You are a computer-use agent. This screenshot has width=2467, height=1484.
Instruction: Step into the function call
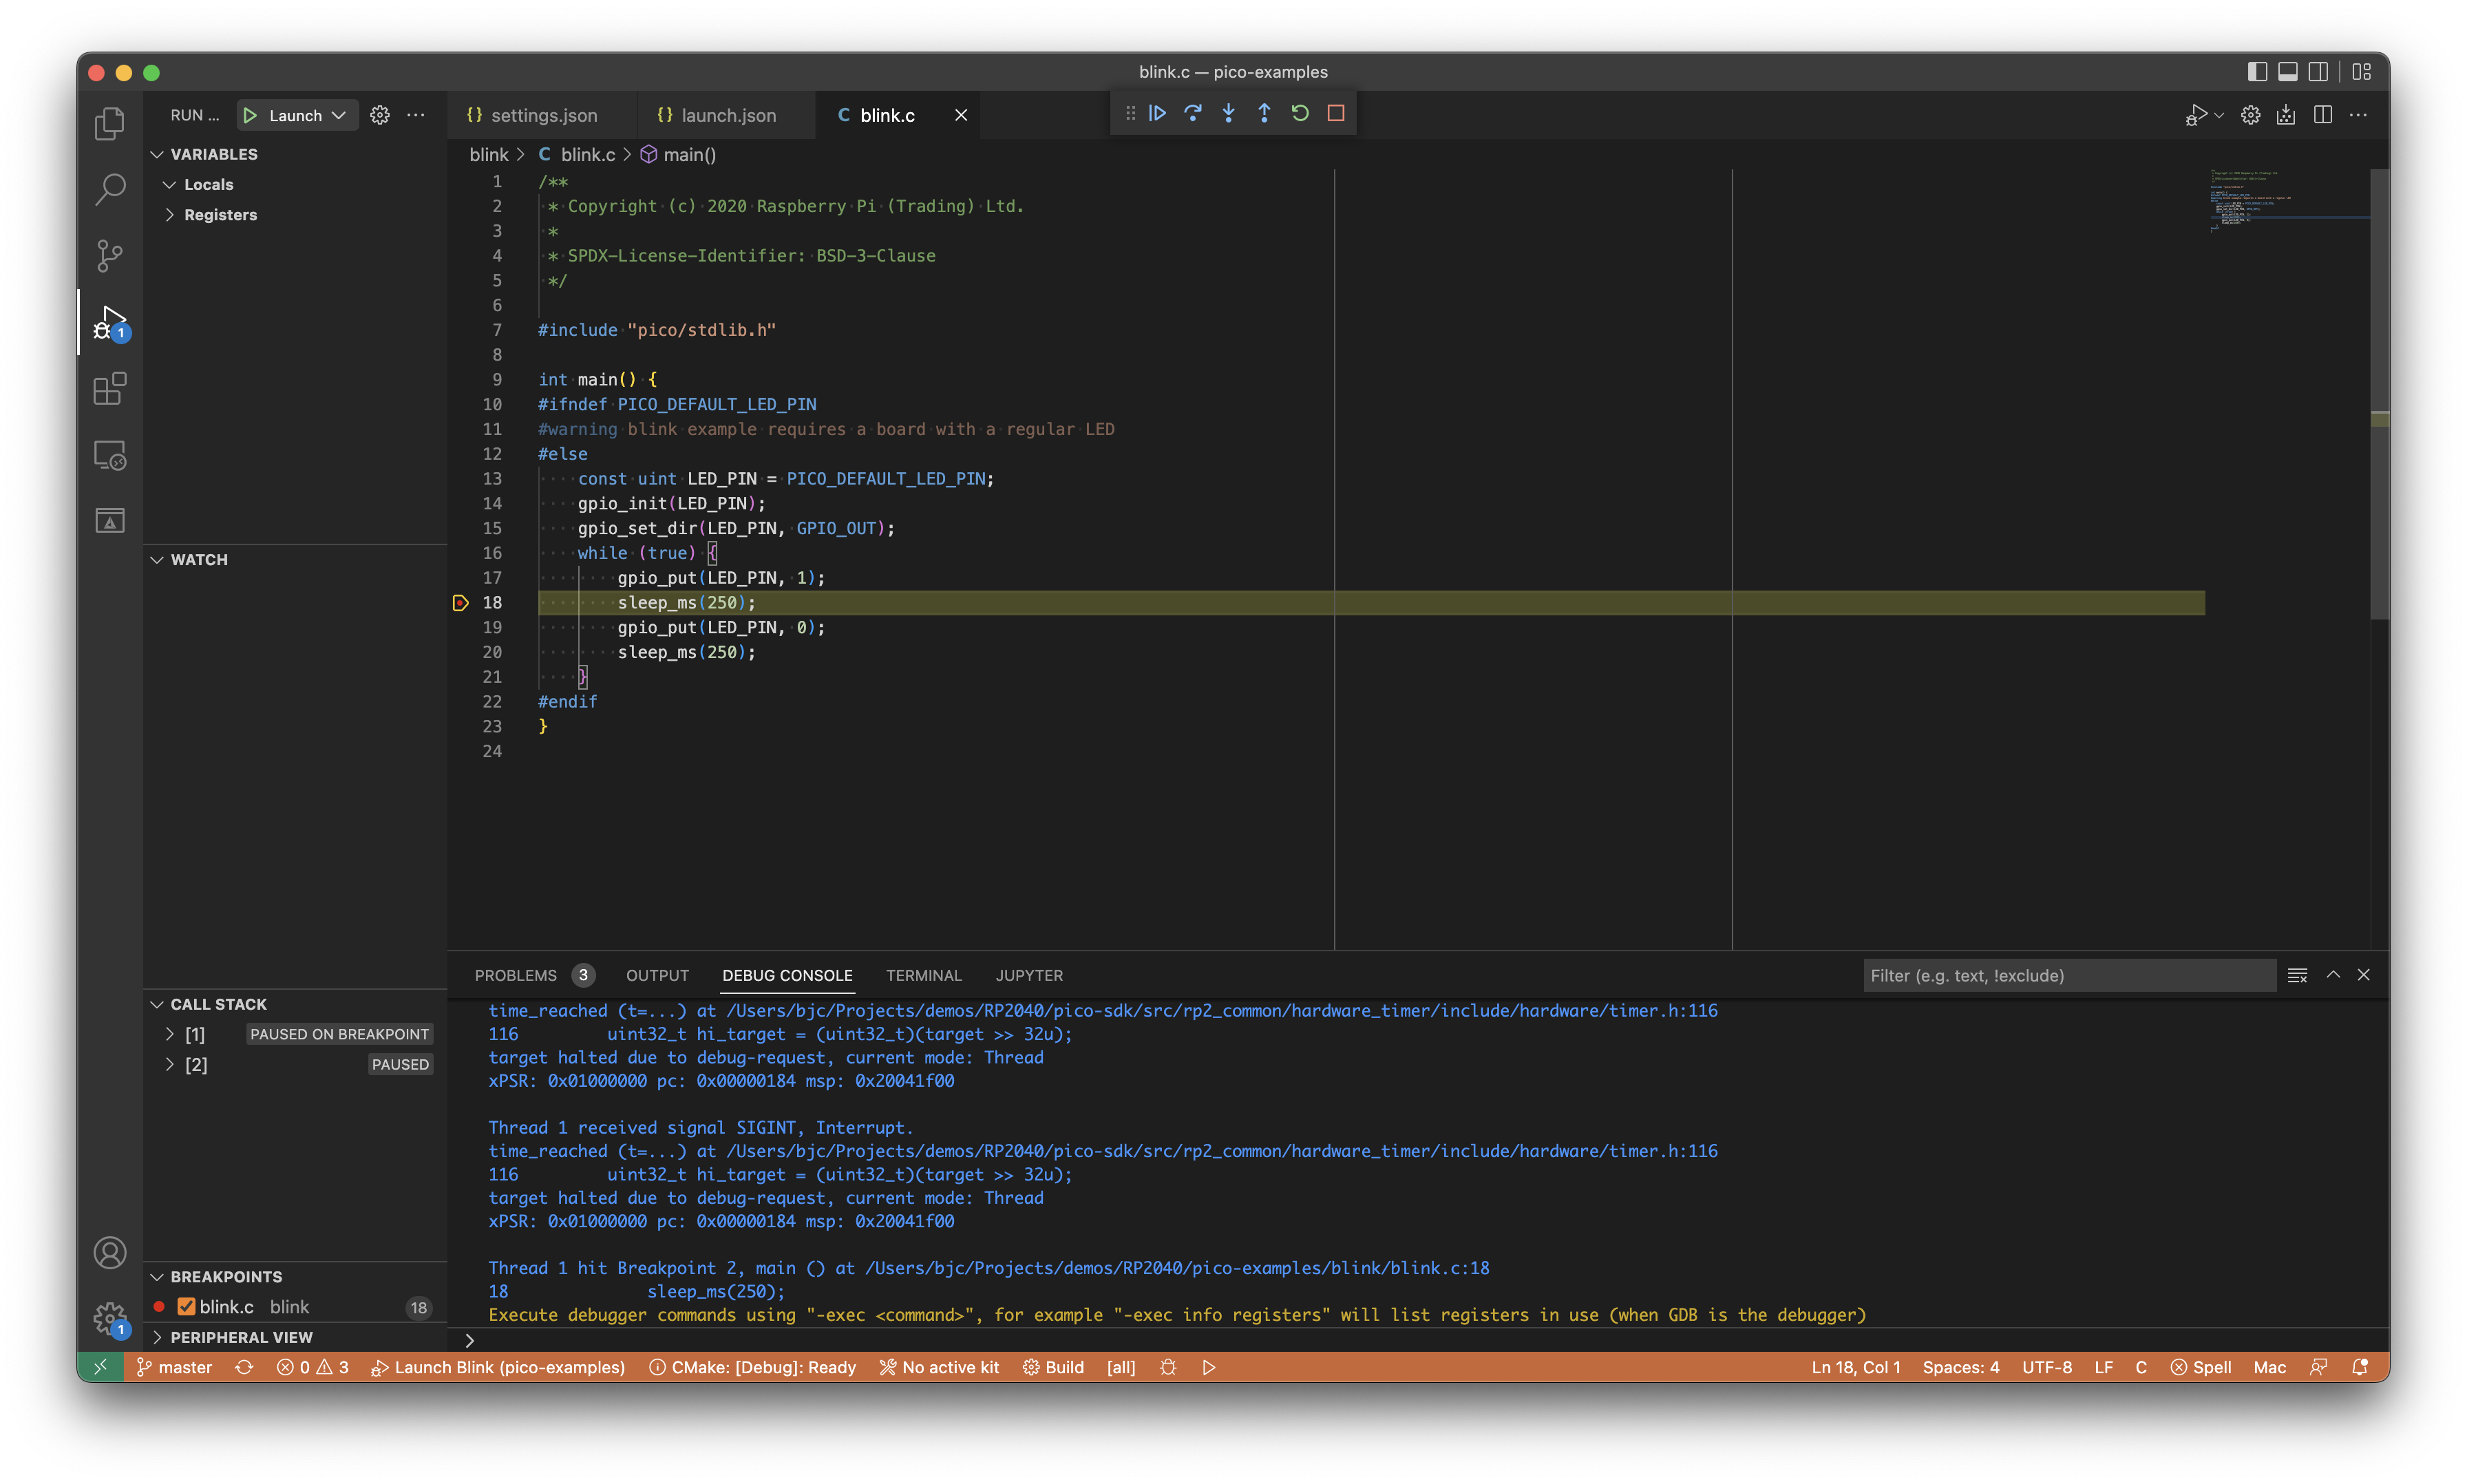point(1228,114)
